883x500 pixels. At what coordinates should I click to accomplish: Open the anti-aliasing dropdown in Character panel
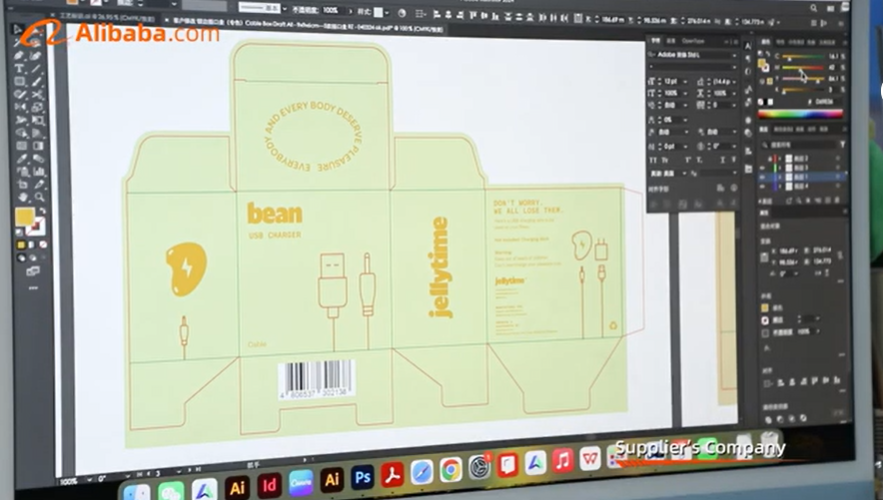[734, 173]
